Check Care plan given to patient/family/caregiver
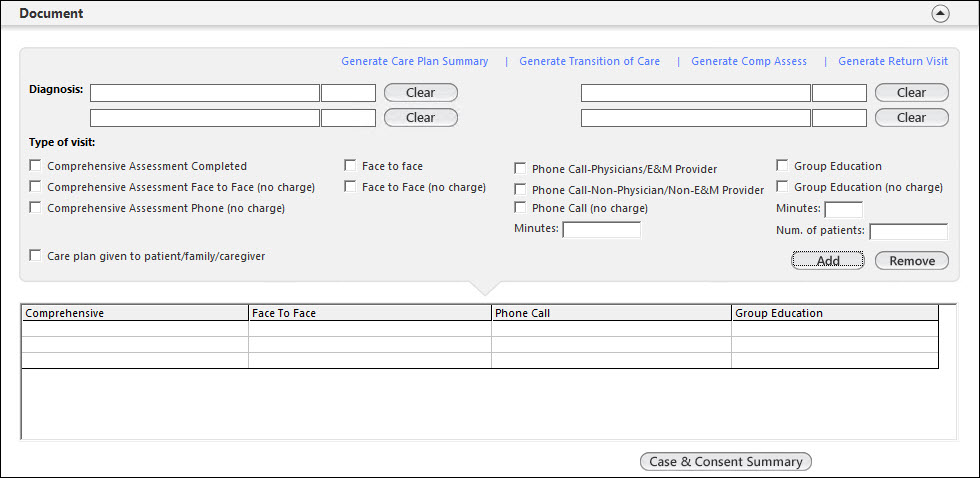This screenshot has height=478, width=980. click(x=36, y=256)
